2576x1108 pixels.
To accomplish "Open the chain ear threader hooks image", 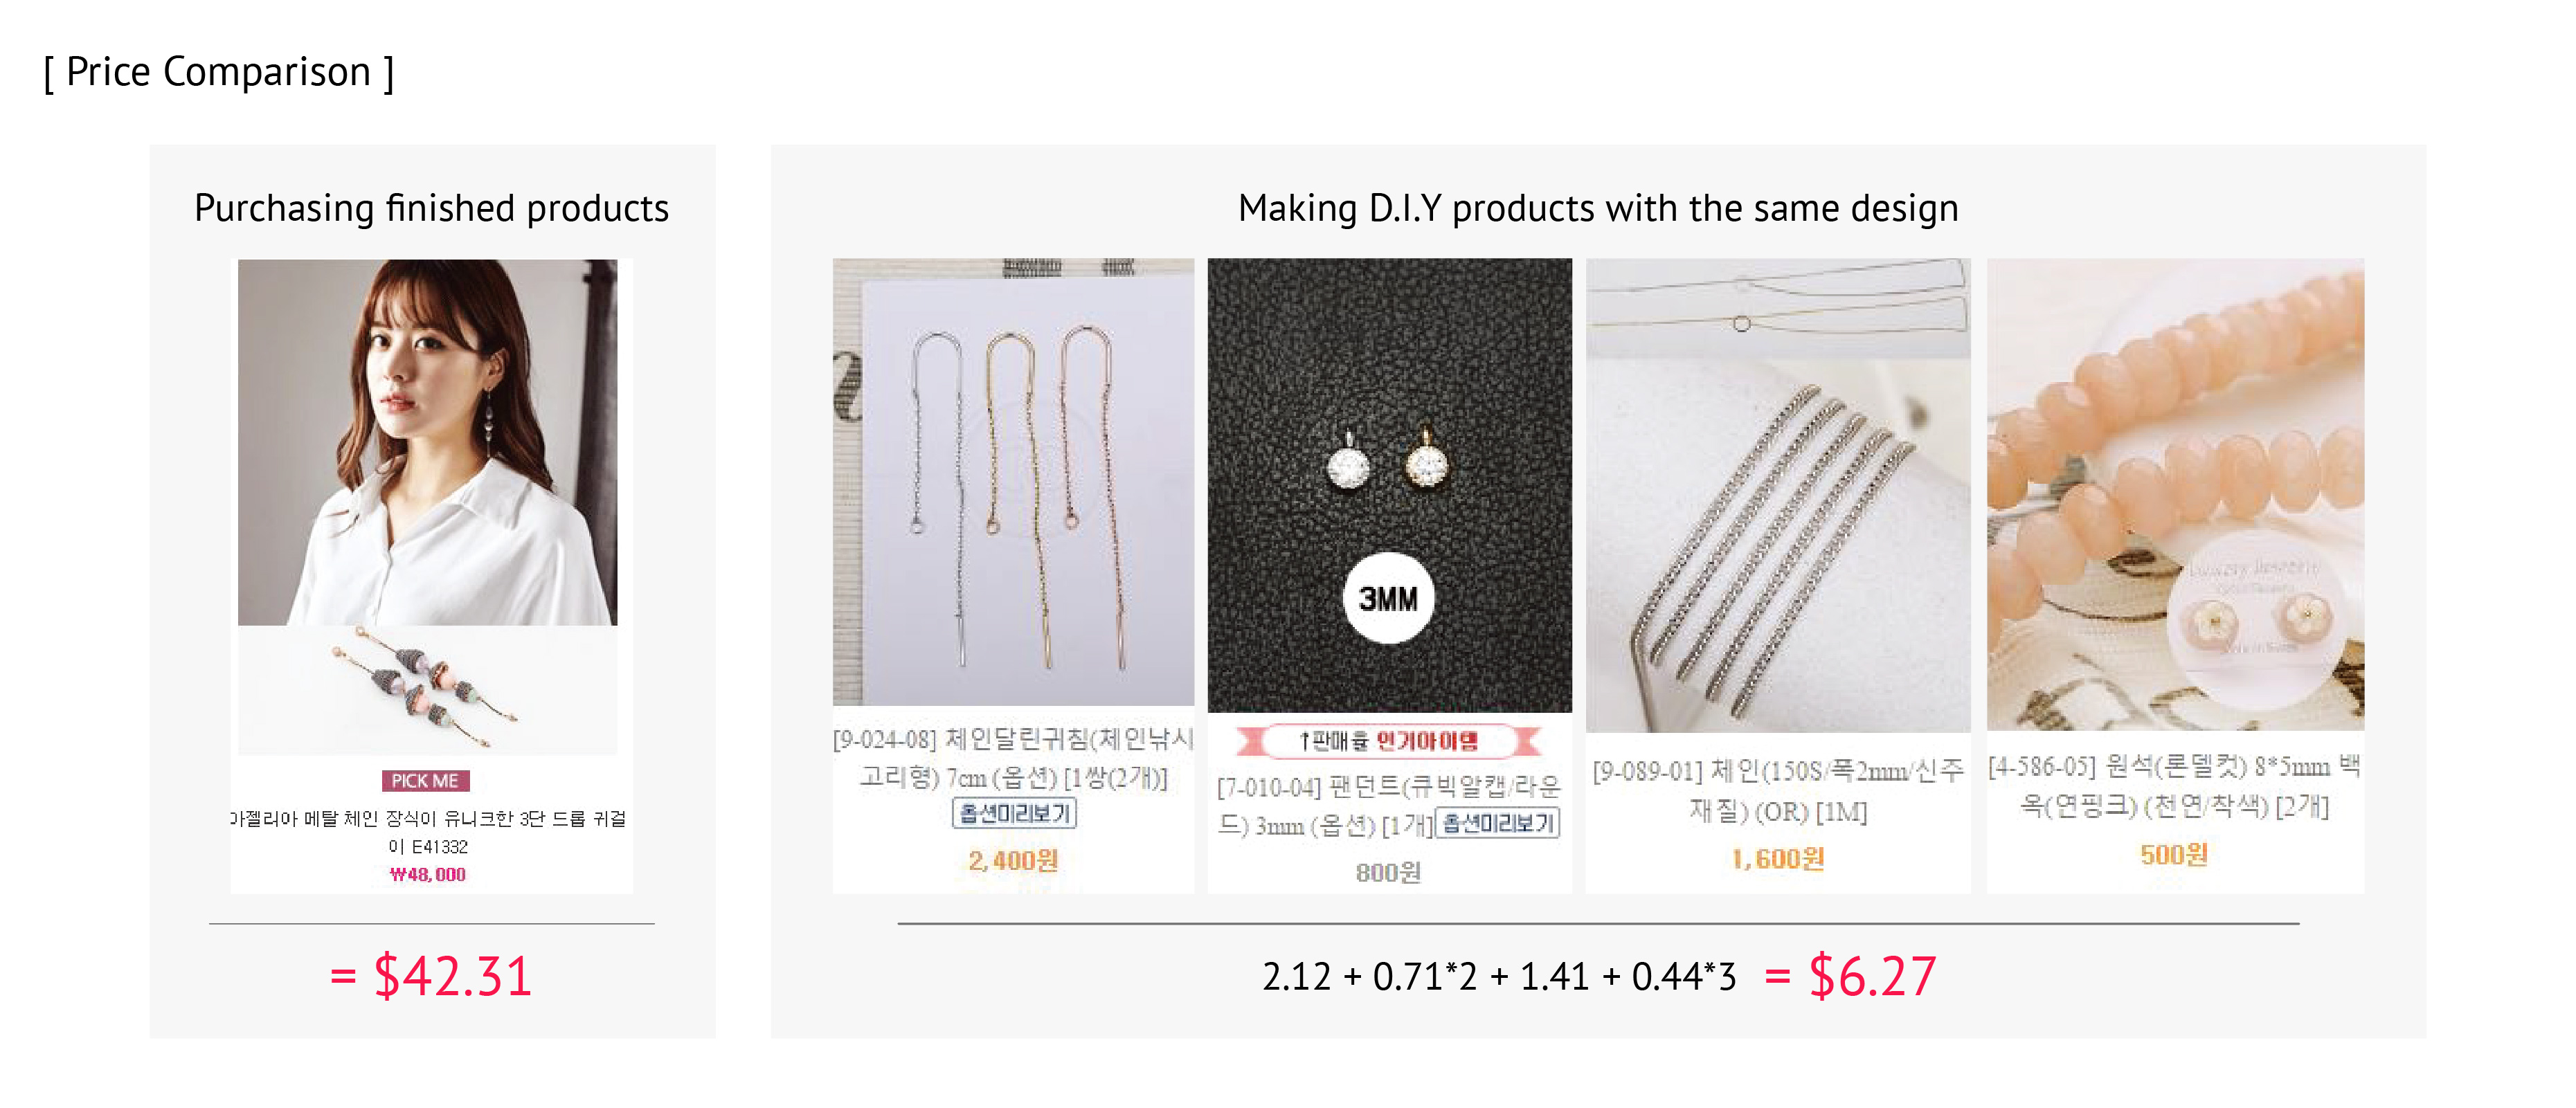I will coord(1013,482).
